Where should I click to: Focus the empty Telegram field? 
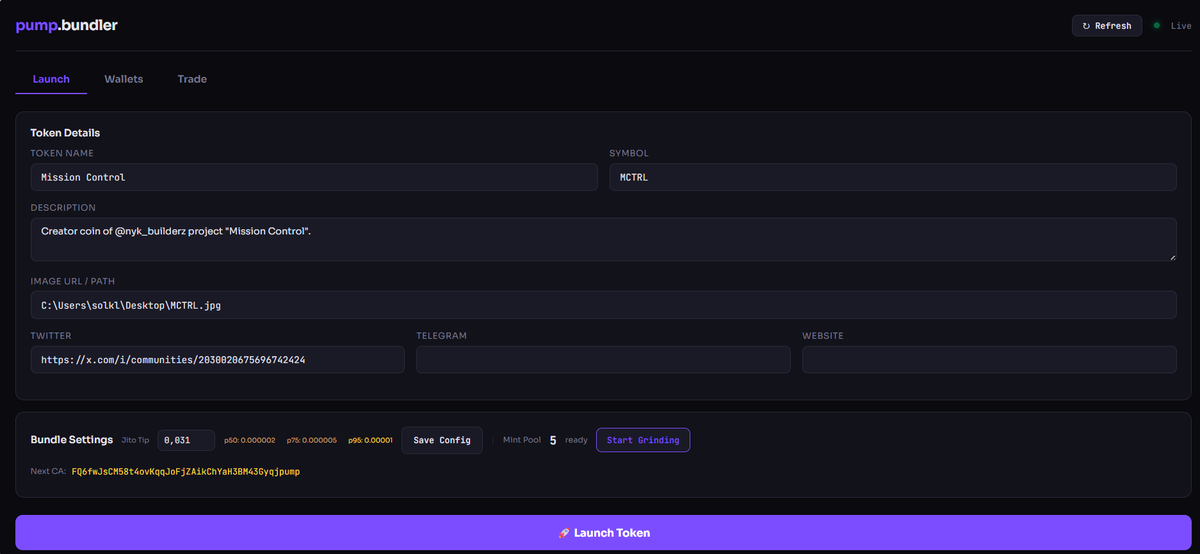click(603, 359)
